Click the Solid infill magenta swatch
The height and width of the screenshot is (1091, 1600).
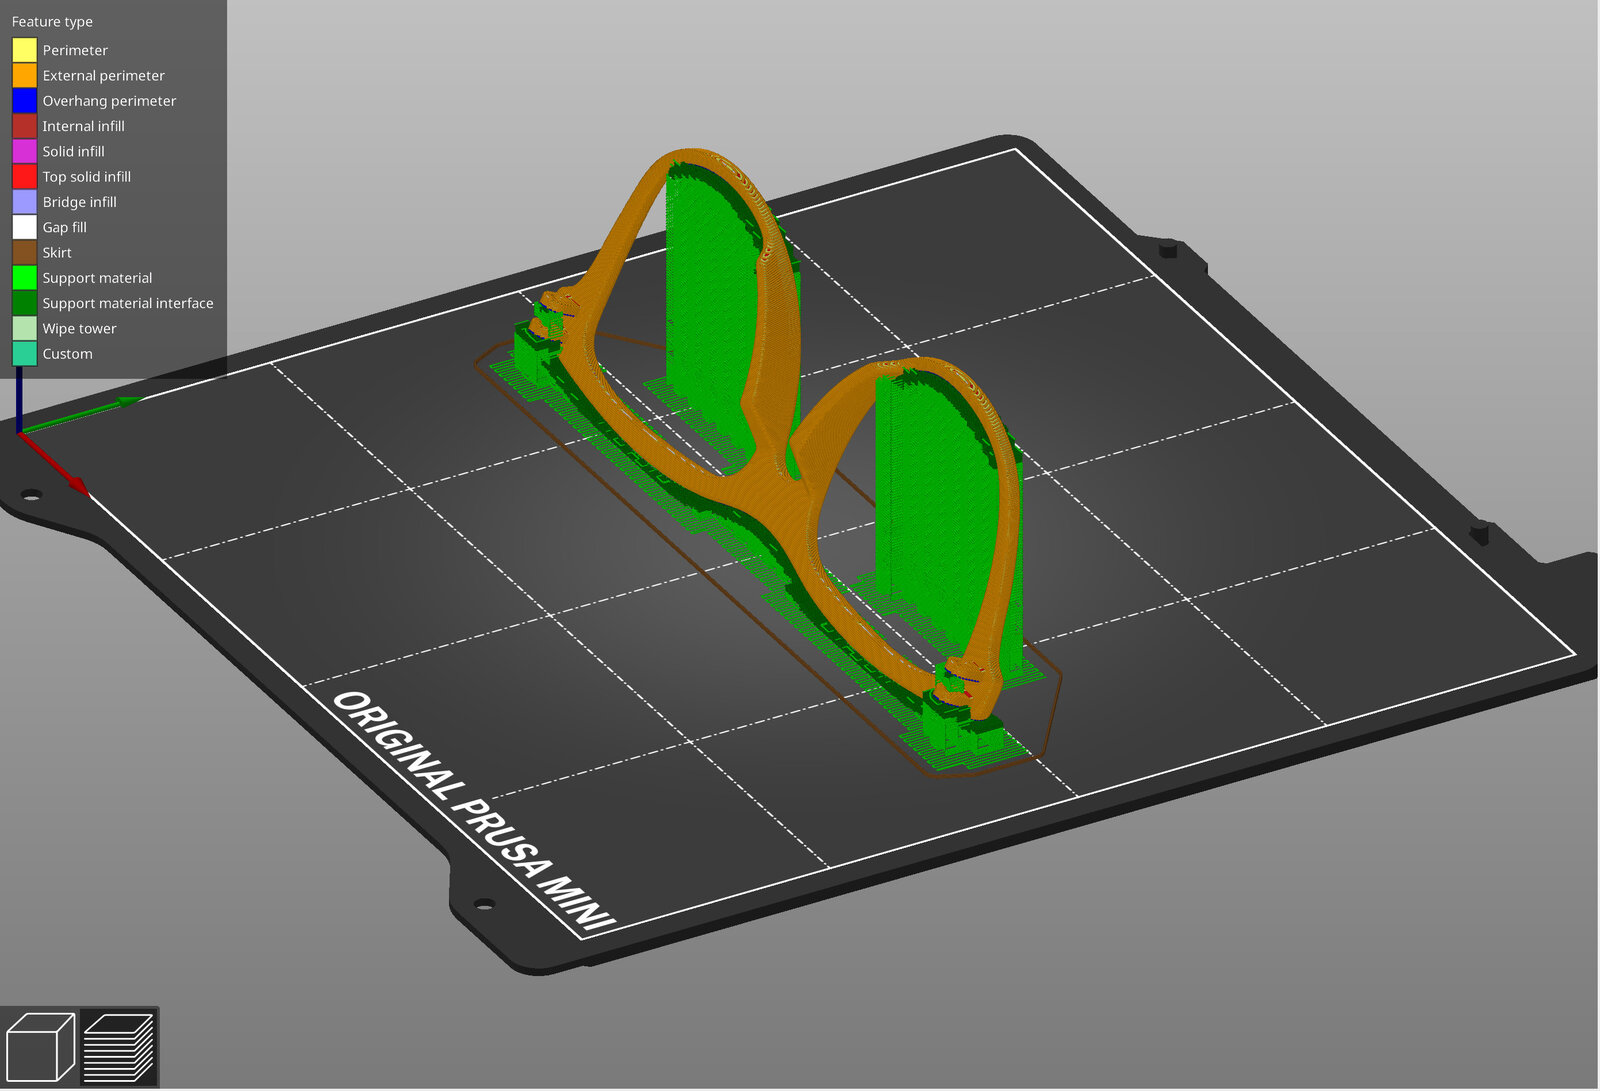pos(25,151)
